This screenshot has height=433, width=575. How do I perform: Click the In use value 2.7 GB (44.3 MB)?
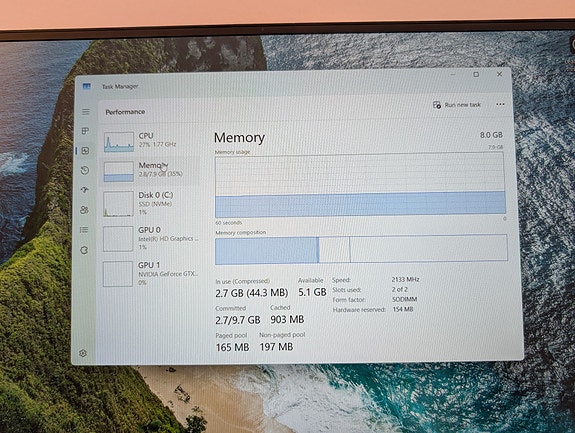252,293
